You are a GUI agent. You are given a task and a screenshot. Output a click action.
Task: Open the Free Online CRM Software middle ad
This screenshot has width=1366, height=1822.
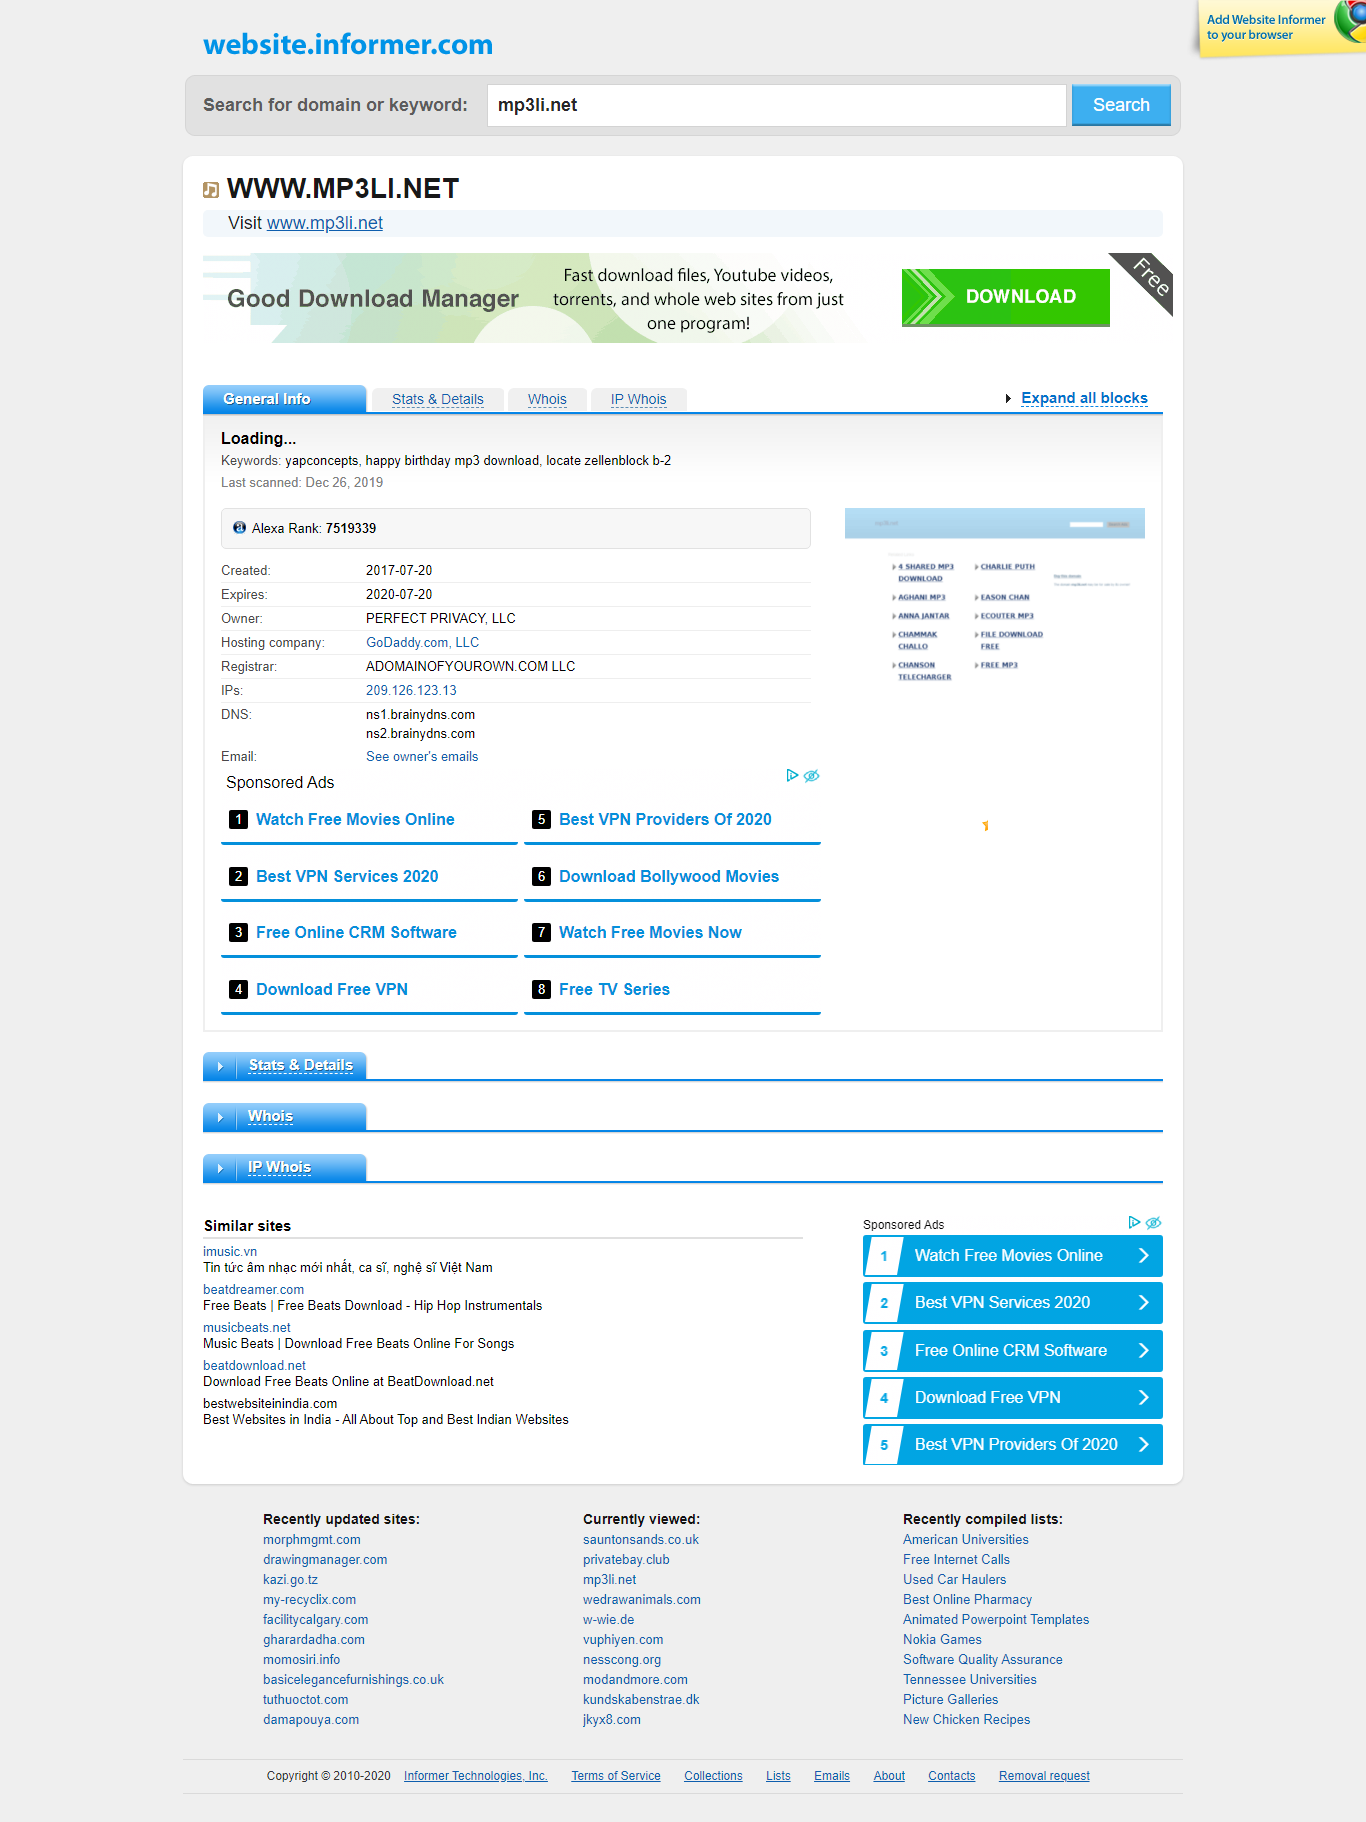click(x=356, y=932)
